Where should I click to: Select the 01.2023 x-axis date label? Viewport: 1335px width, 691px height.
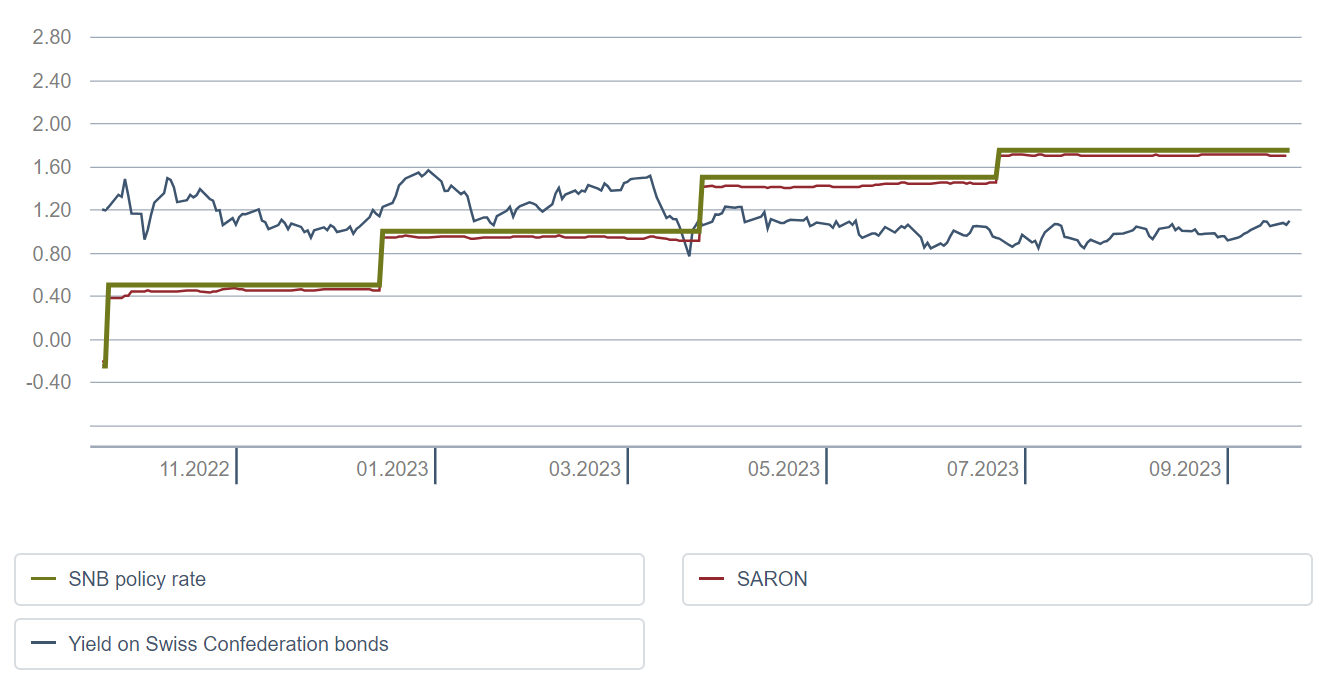click(x=392, y=468)
